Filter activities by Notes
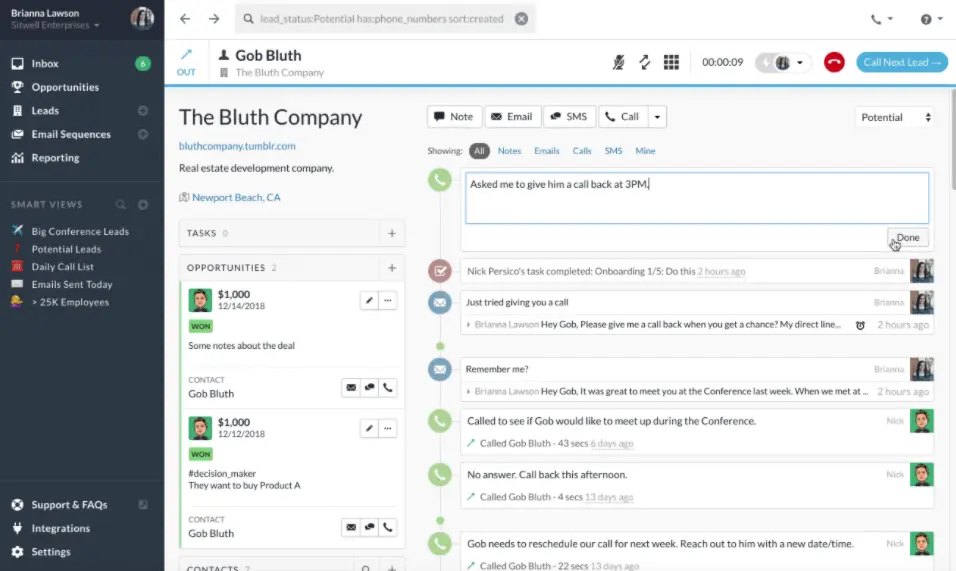This screenshot has width=956, height=571. [509, 151]
